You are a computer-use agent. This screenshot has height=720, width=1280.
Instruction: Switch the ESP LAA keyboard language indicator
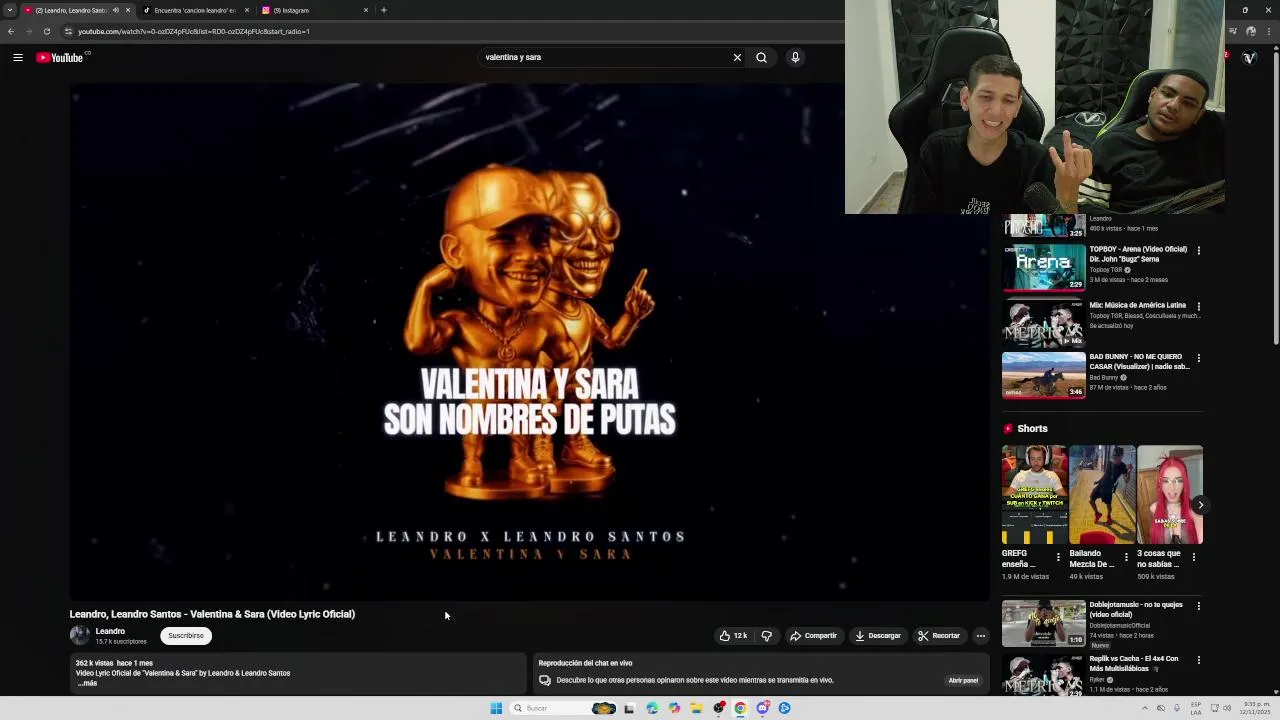pyautogui.click(x=1195, y=708)
